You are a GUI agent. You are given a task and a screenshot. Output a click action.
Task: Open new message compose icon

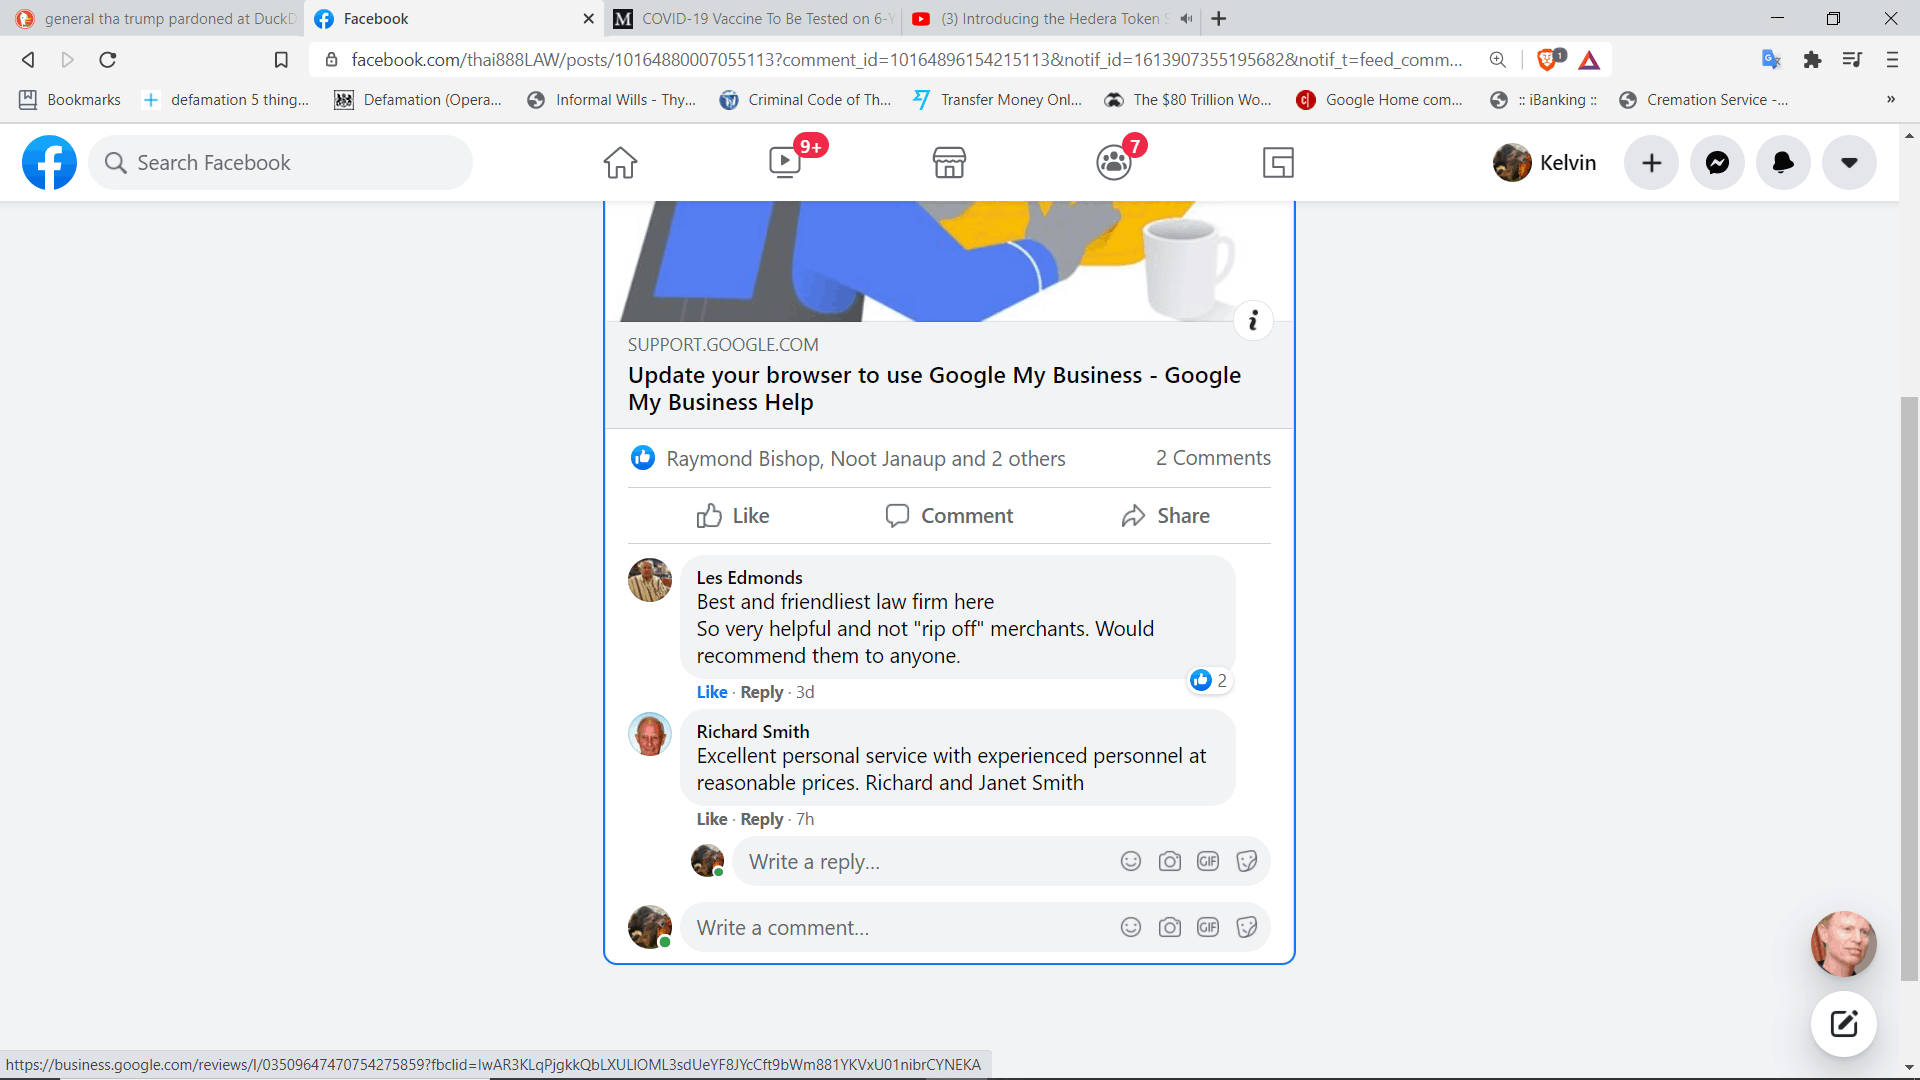click(1843, 1023)
